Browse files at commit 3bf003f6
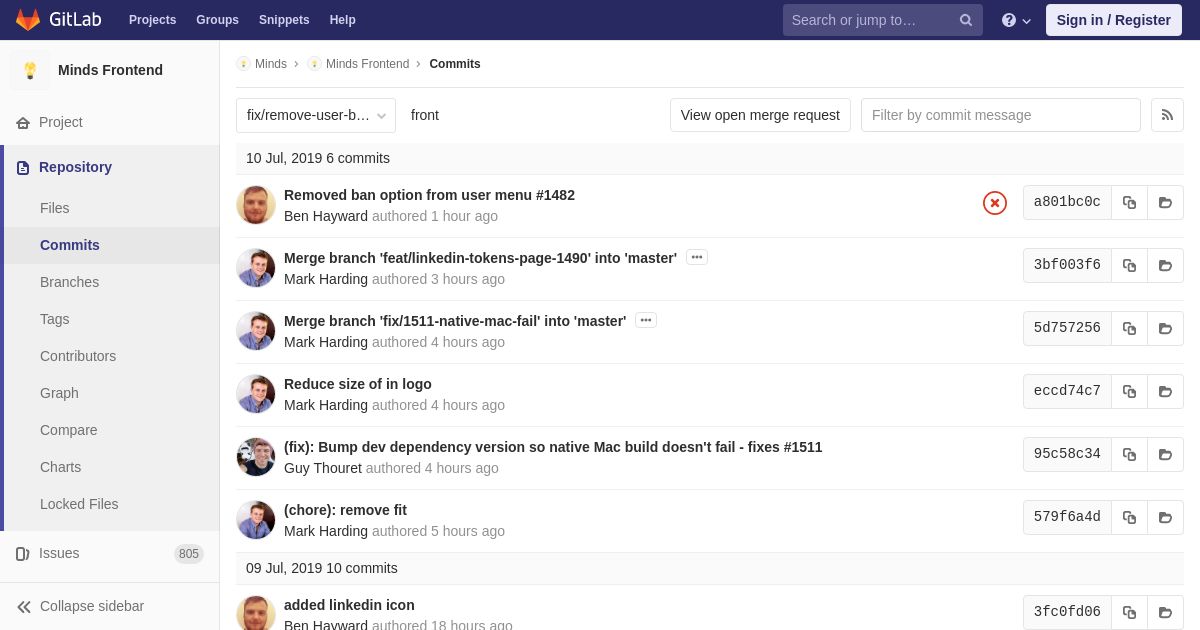The width and height of the screenshot is (1200, 630). pyautogui.click(x=1165, y=265)
